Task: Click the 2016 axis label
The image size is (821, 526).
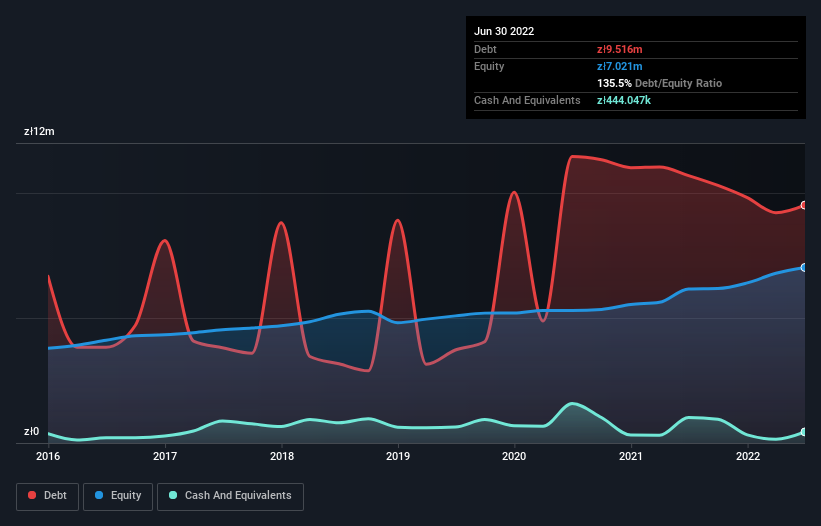Action: tap(48, 456)
